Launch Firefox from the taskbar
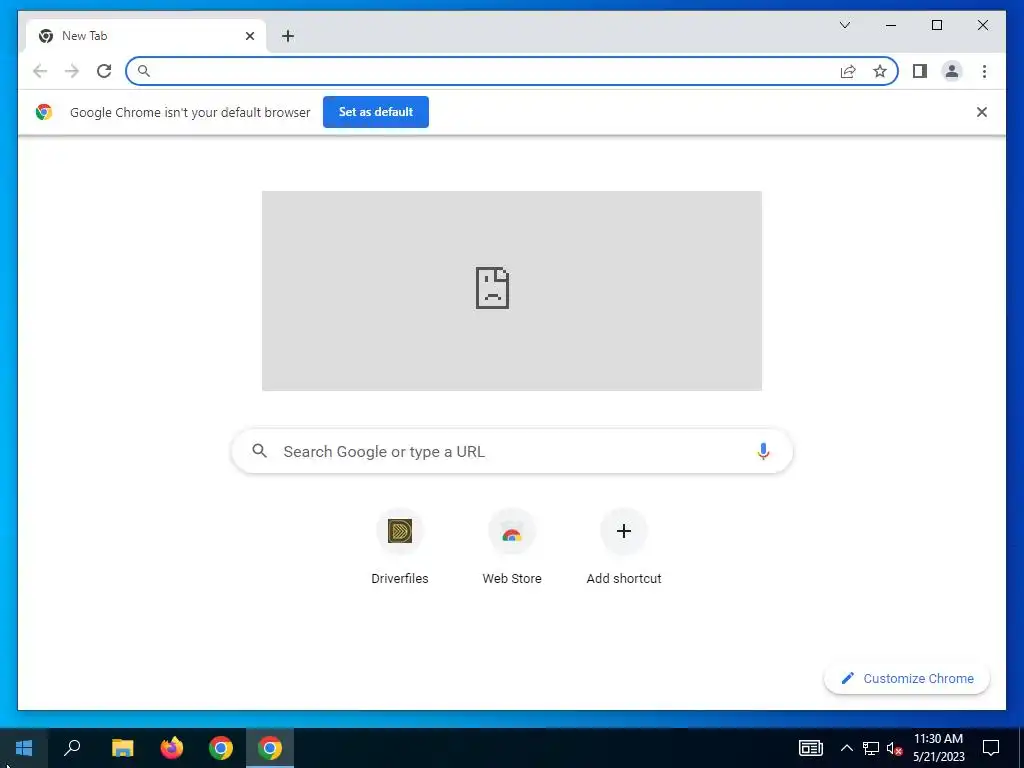Image resolution: width=1024 pixels, height=768 pixels. (172, 748)
